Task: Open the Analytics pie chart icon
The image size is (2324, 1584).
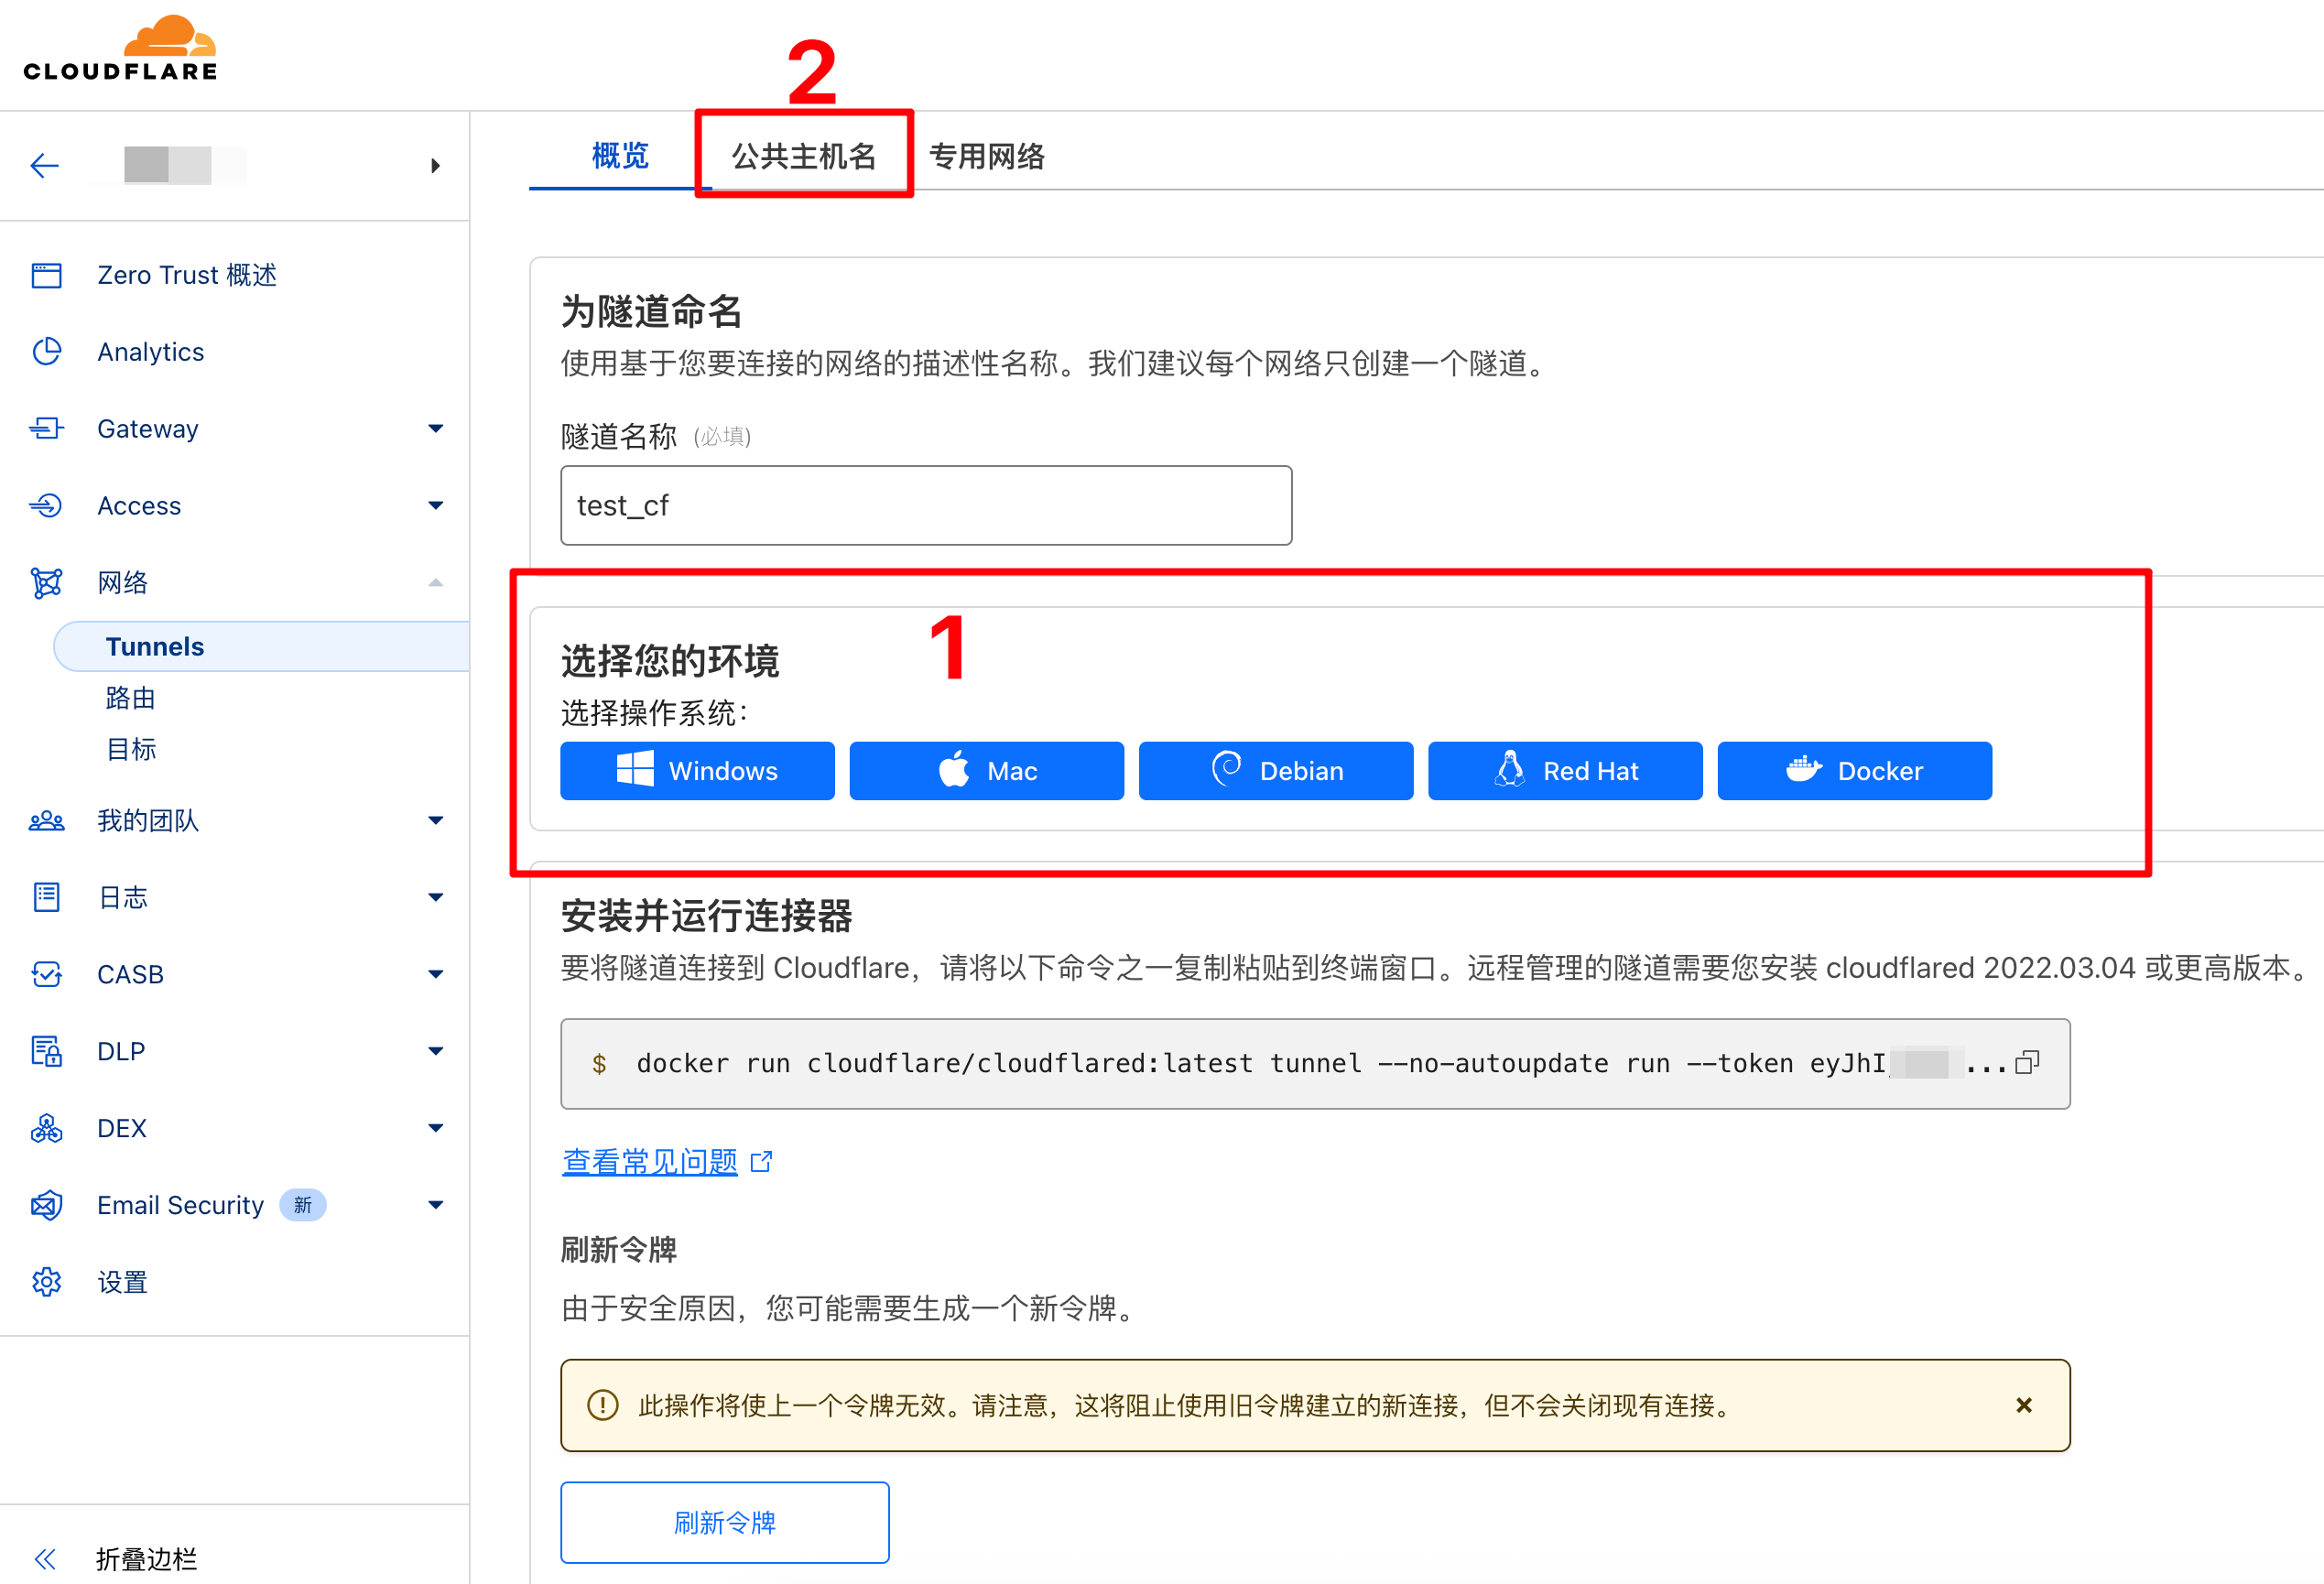Action: tap(46, 352)
